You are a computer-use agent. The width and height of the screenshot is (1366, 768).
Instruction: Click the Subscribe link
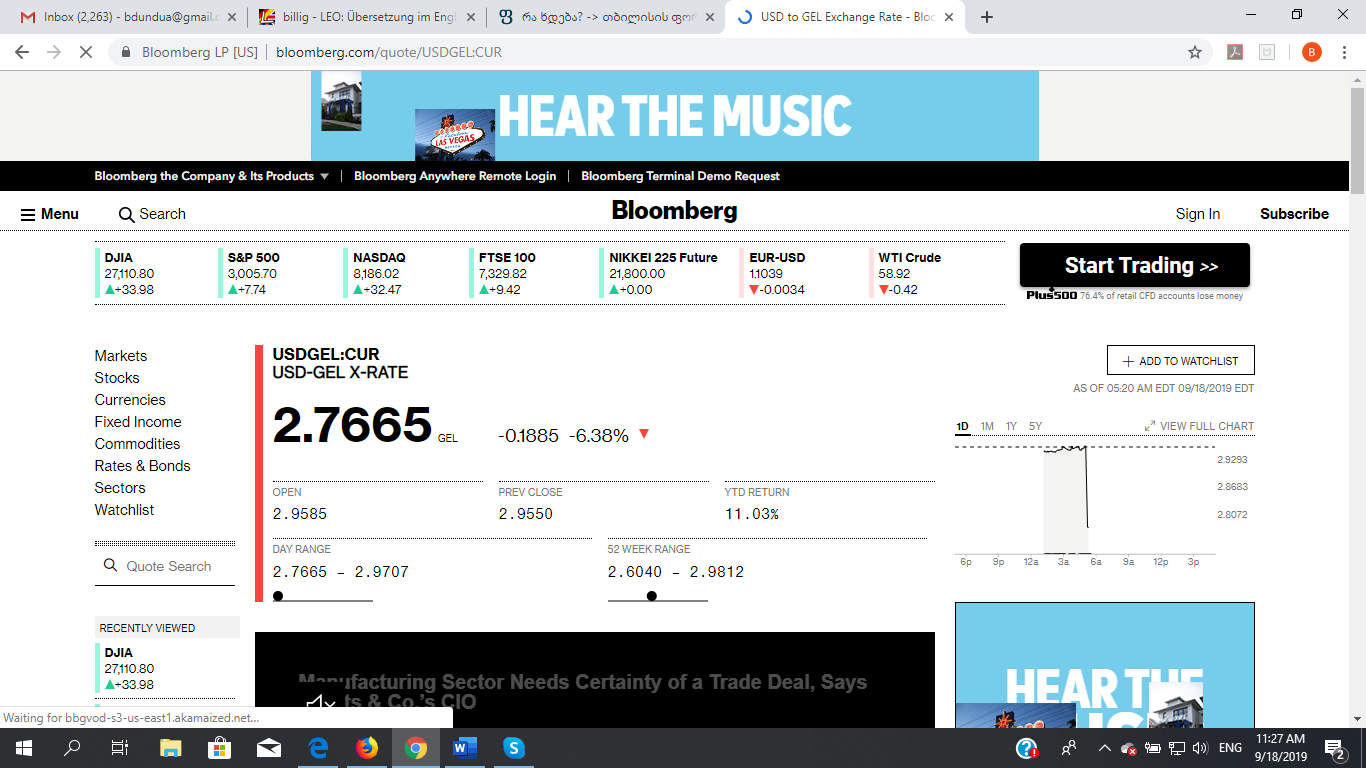1294,214
